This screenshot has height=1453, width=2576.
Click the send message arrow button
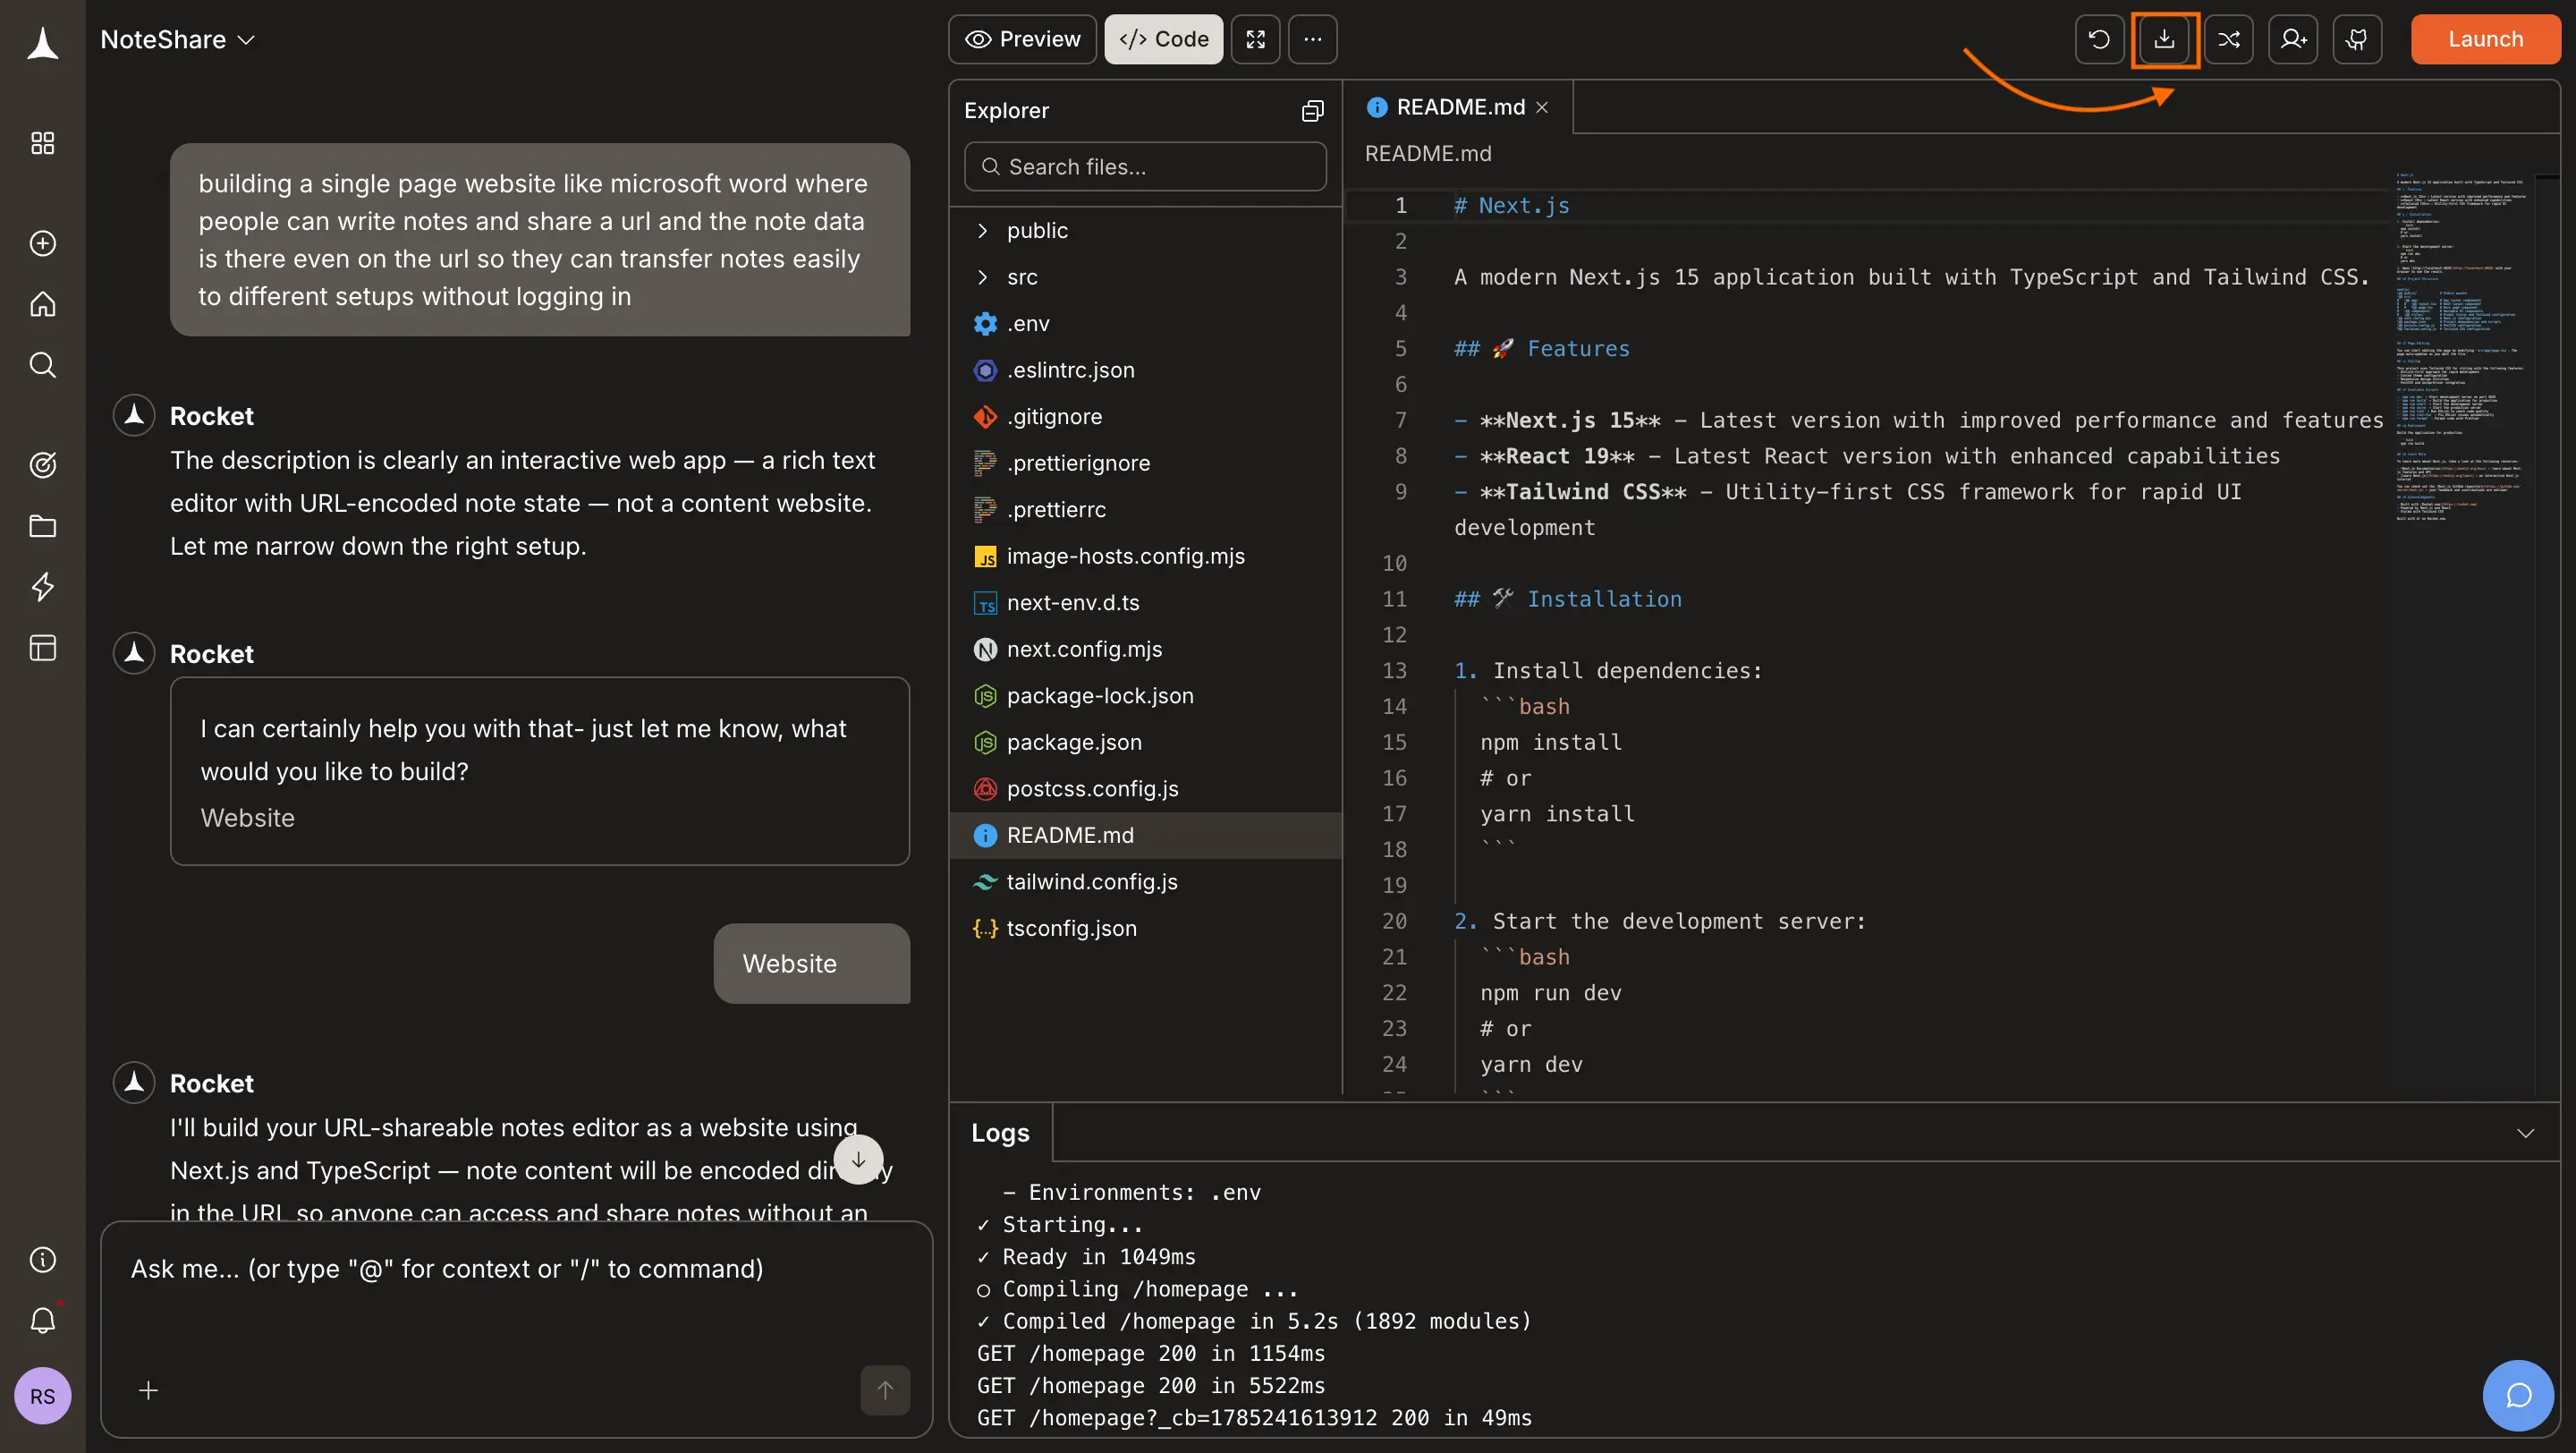[885, 1390]
